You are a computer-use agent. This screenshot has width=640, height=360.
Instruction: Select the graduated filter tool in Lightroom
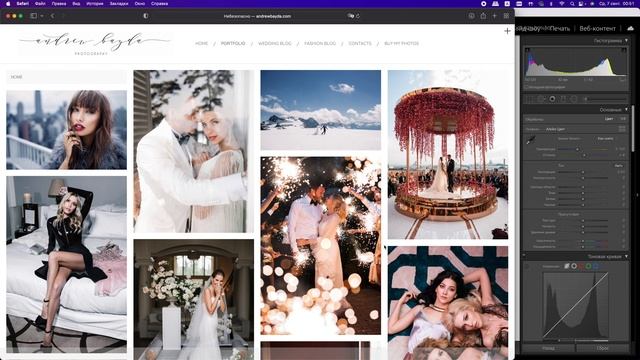click(563, 99)
